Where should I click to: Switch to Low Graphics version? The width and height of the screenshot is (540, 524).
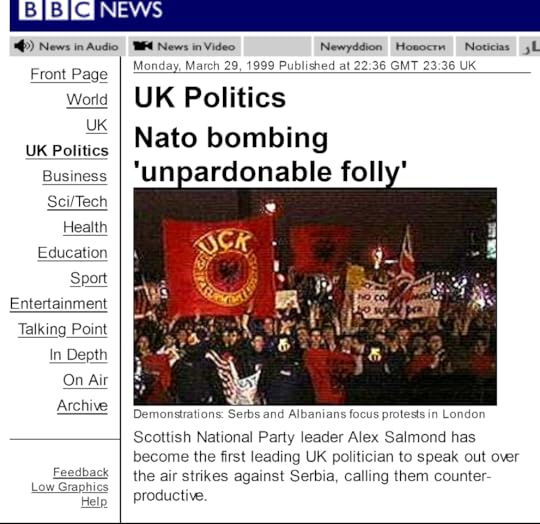[x=70, y=487]
